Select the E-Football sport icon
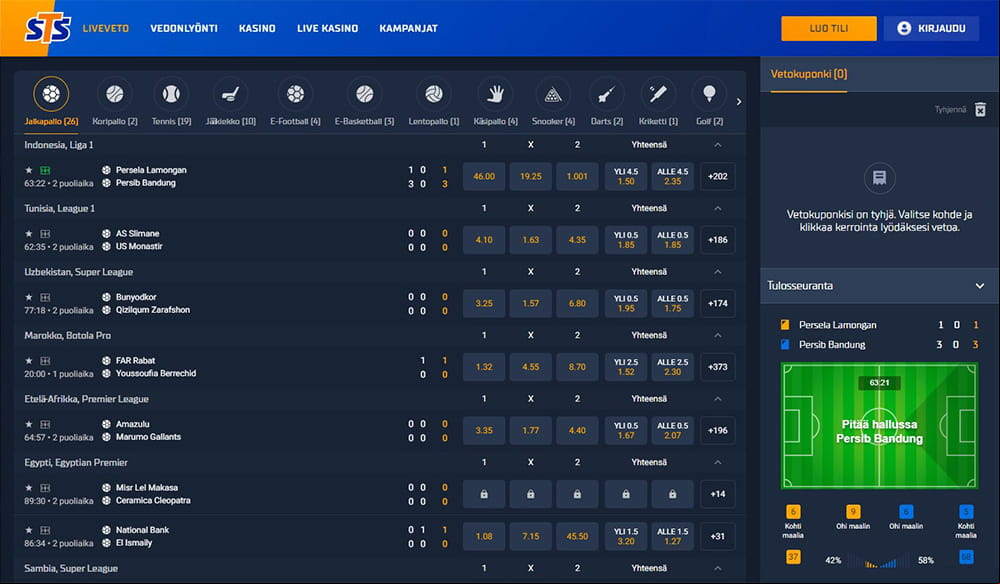 295,94
